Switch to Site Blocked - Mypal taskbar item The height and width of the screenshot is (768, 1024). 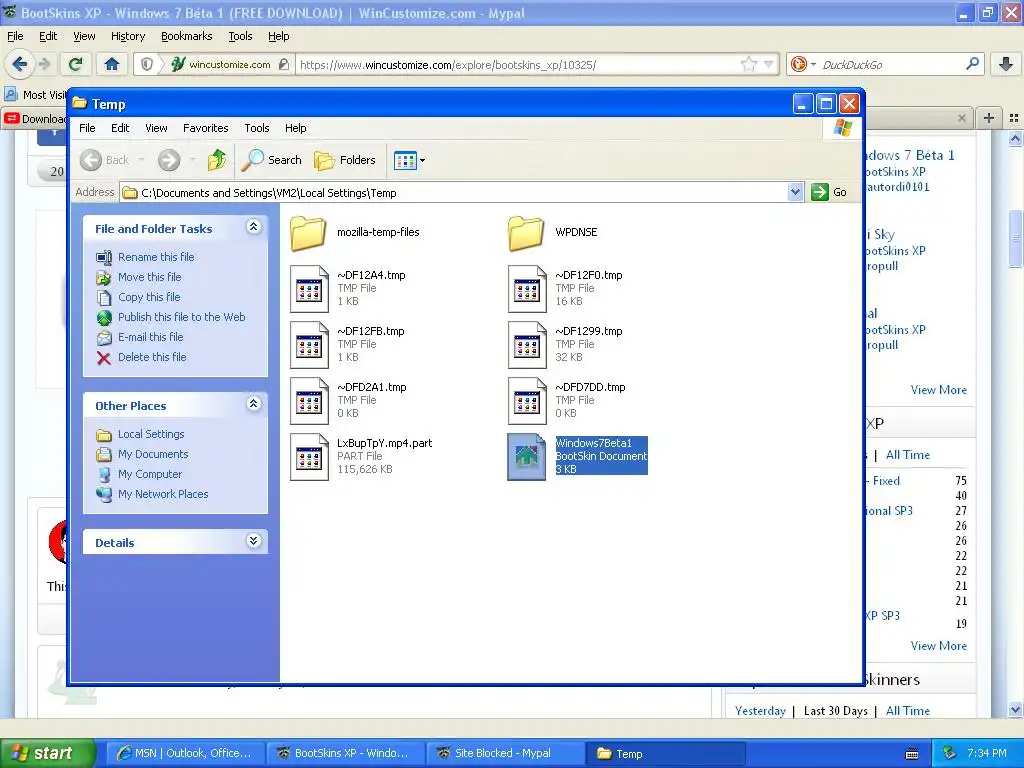click(505, 753)
